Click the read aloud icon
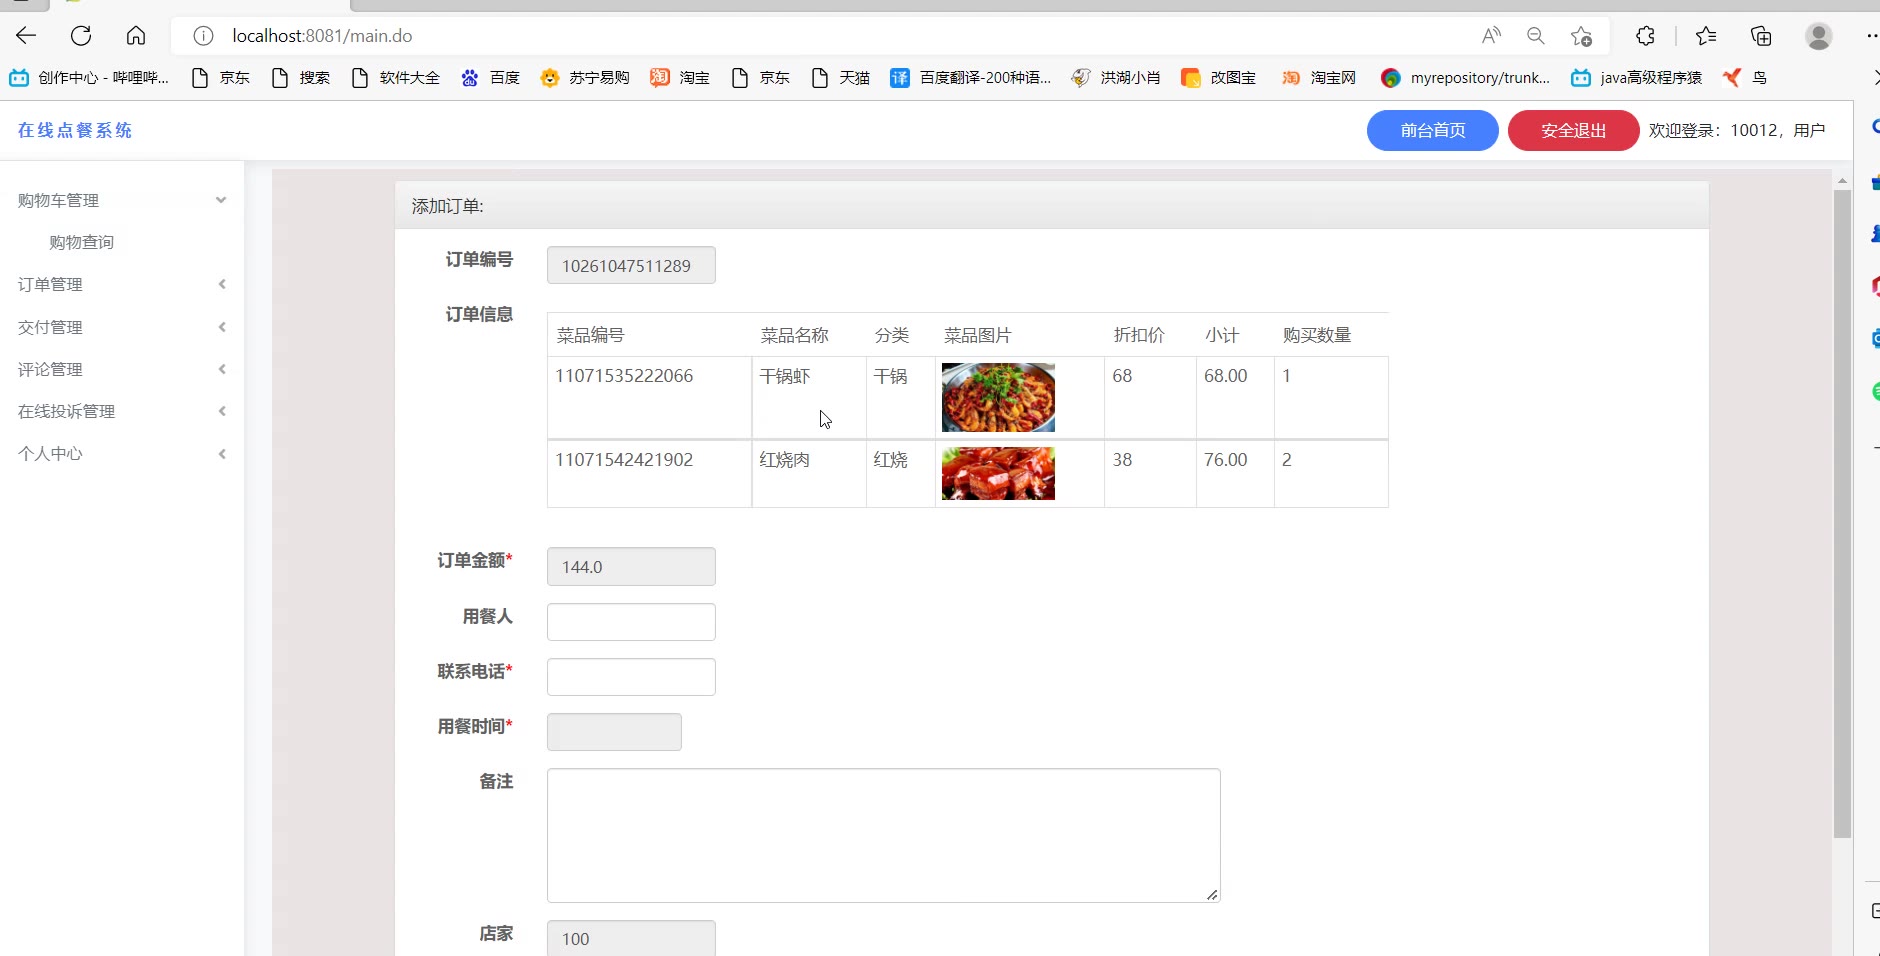Viewport: 1880px width, 956px height. [1491, 36]
